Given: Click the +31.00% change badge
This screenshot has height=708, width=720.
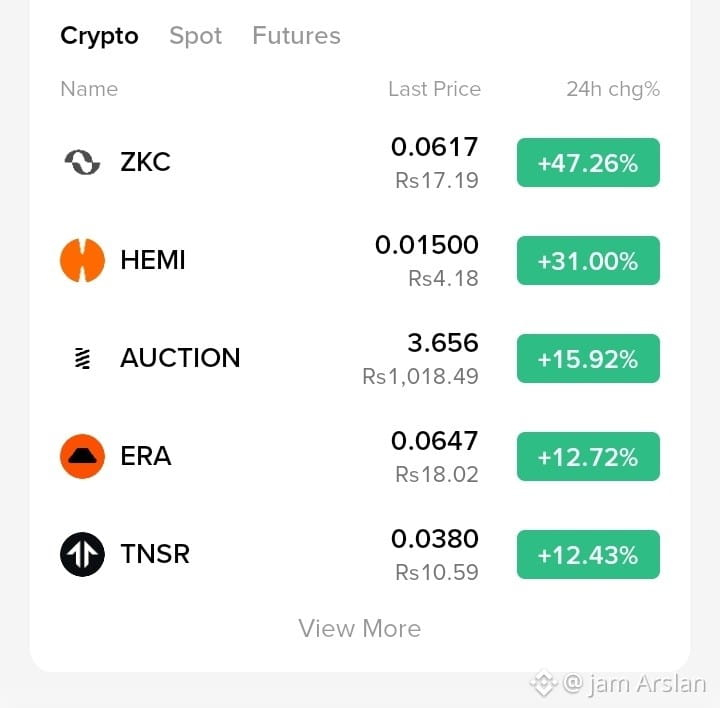Looking at the screenshot, I should [588, 260].
